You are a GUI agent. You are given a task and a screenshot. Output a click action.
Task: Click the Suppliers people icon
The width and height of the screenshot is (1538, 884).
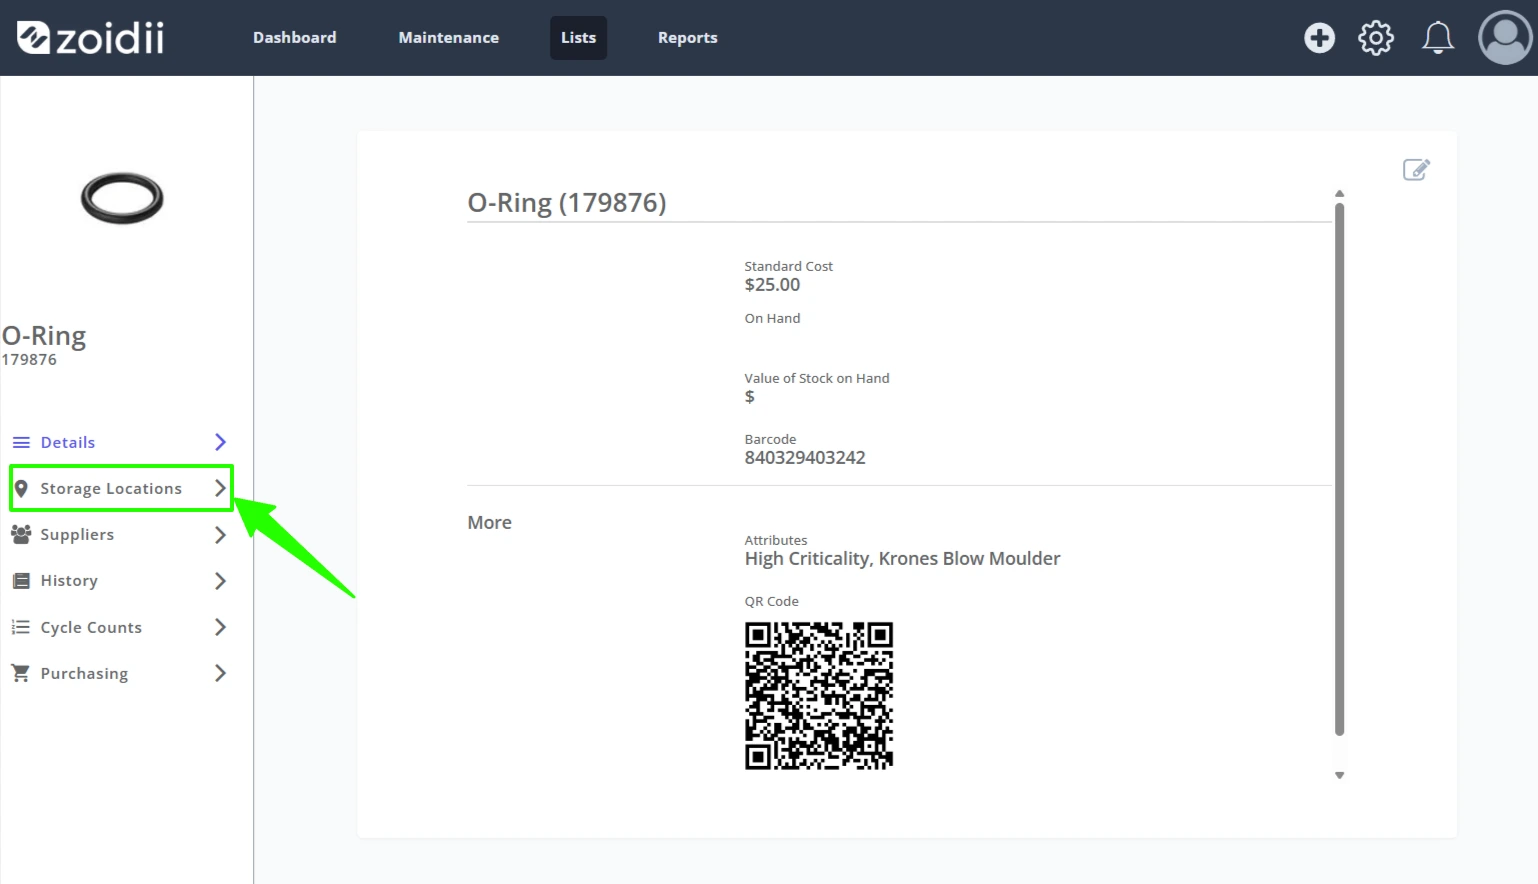21,534
